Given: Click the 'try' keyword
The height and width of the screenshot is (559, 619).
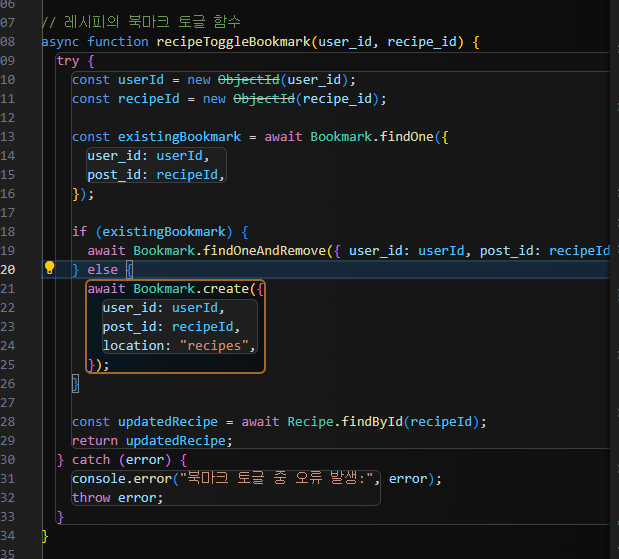Looking at the screenshot, I should 68,61.
